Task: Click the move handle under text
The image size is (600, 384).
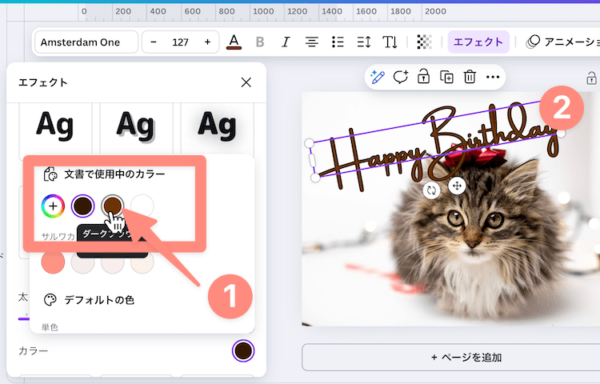Action: pos(457,186)
